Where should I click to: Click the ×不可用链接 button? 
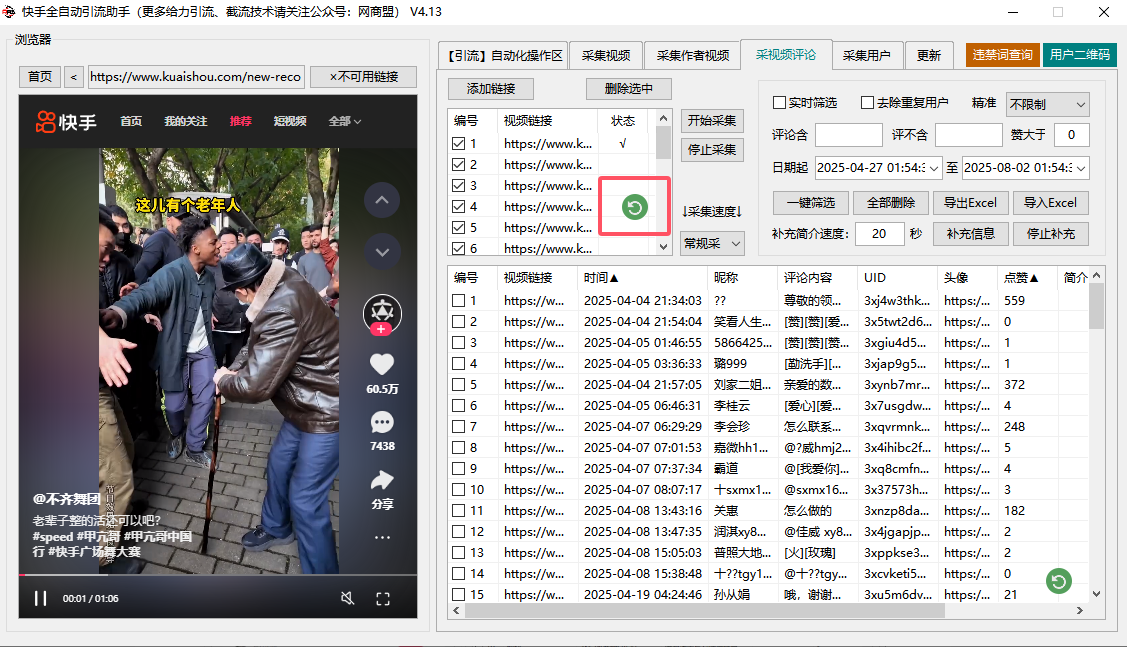(x=364, y=77)
